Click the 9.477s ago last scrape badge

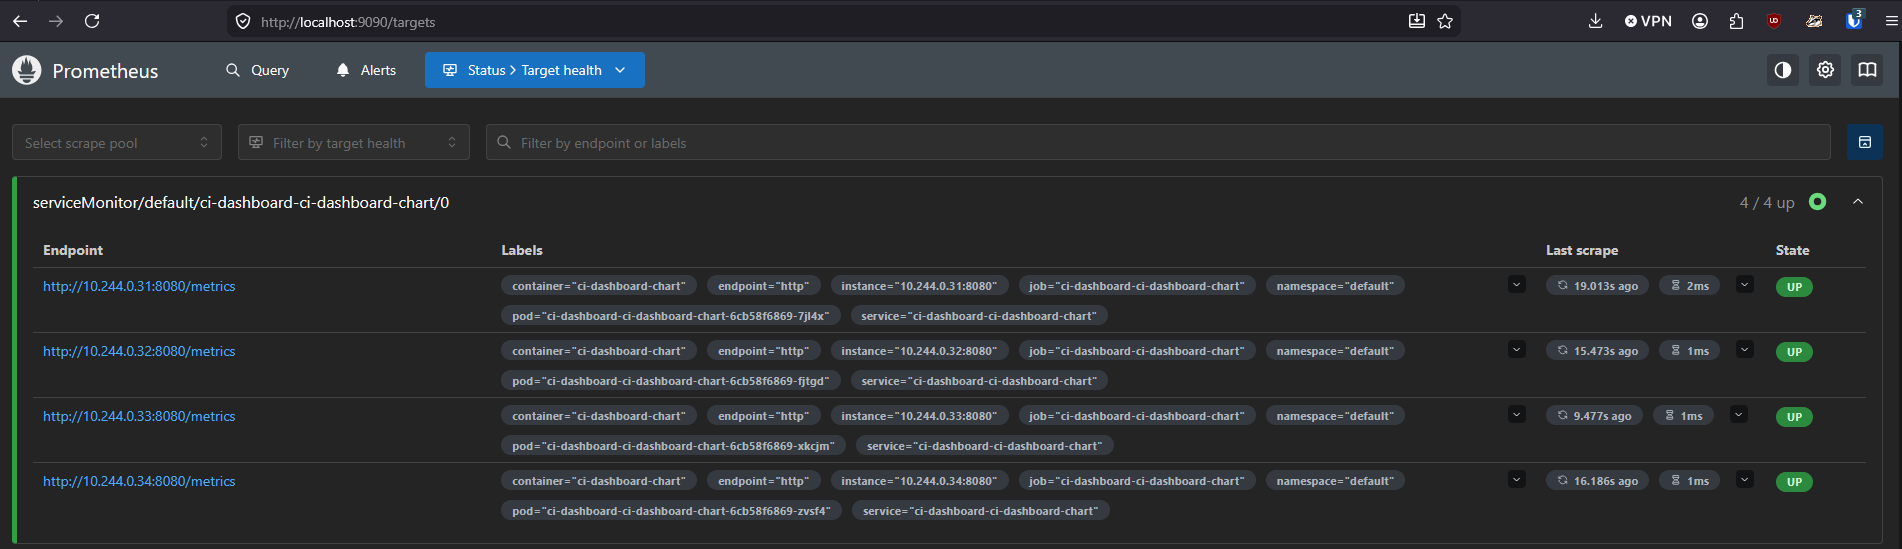pos(1594,416)
